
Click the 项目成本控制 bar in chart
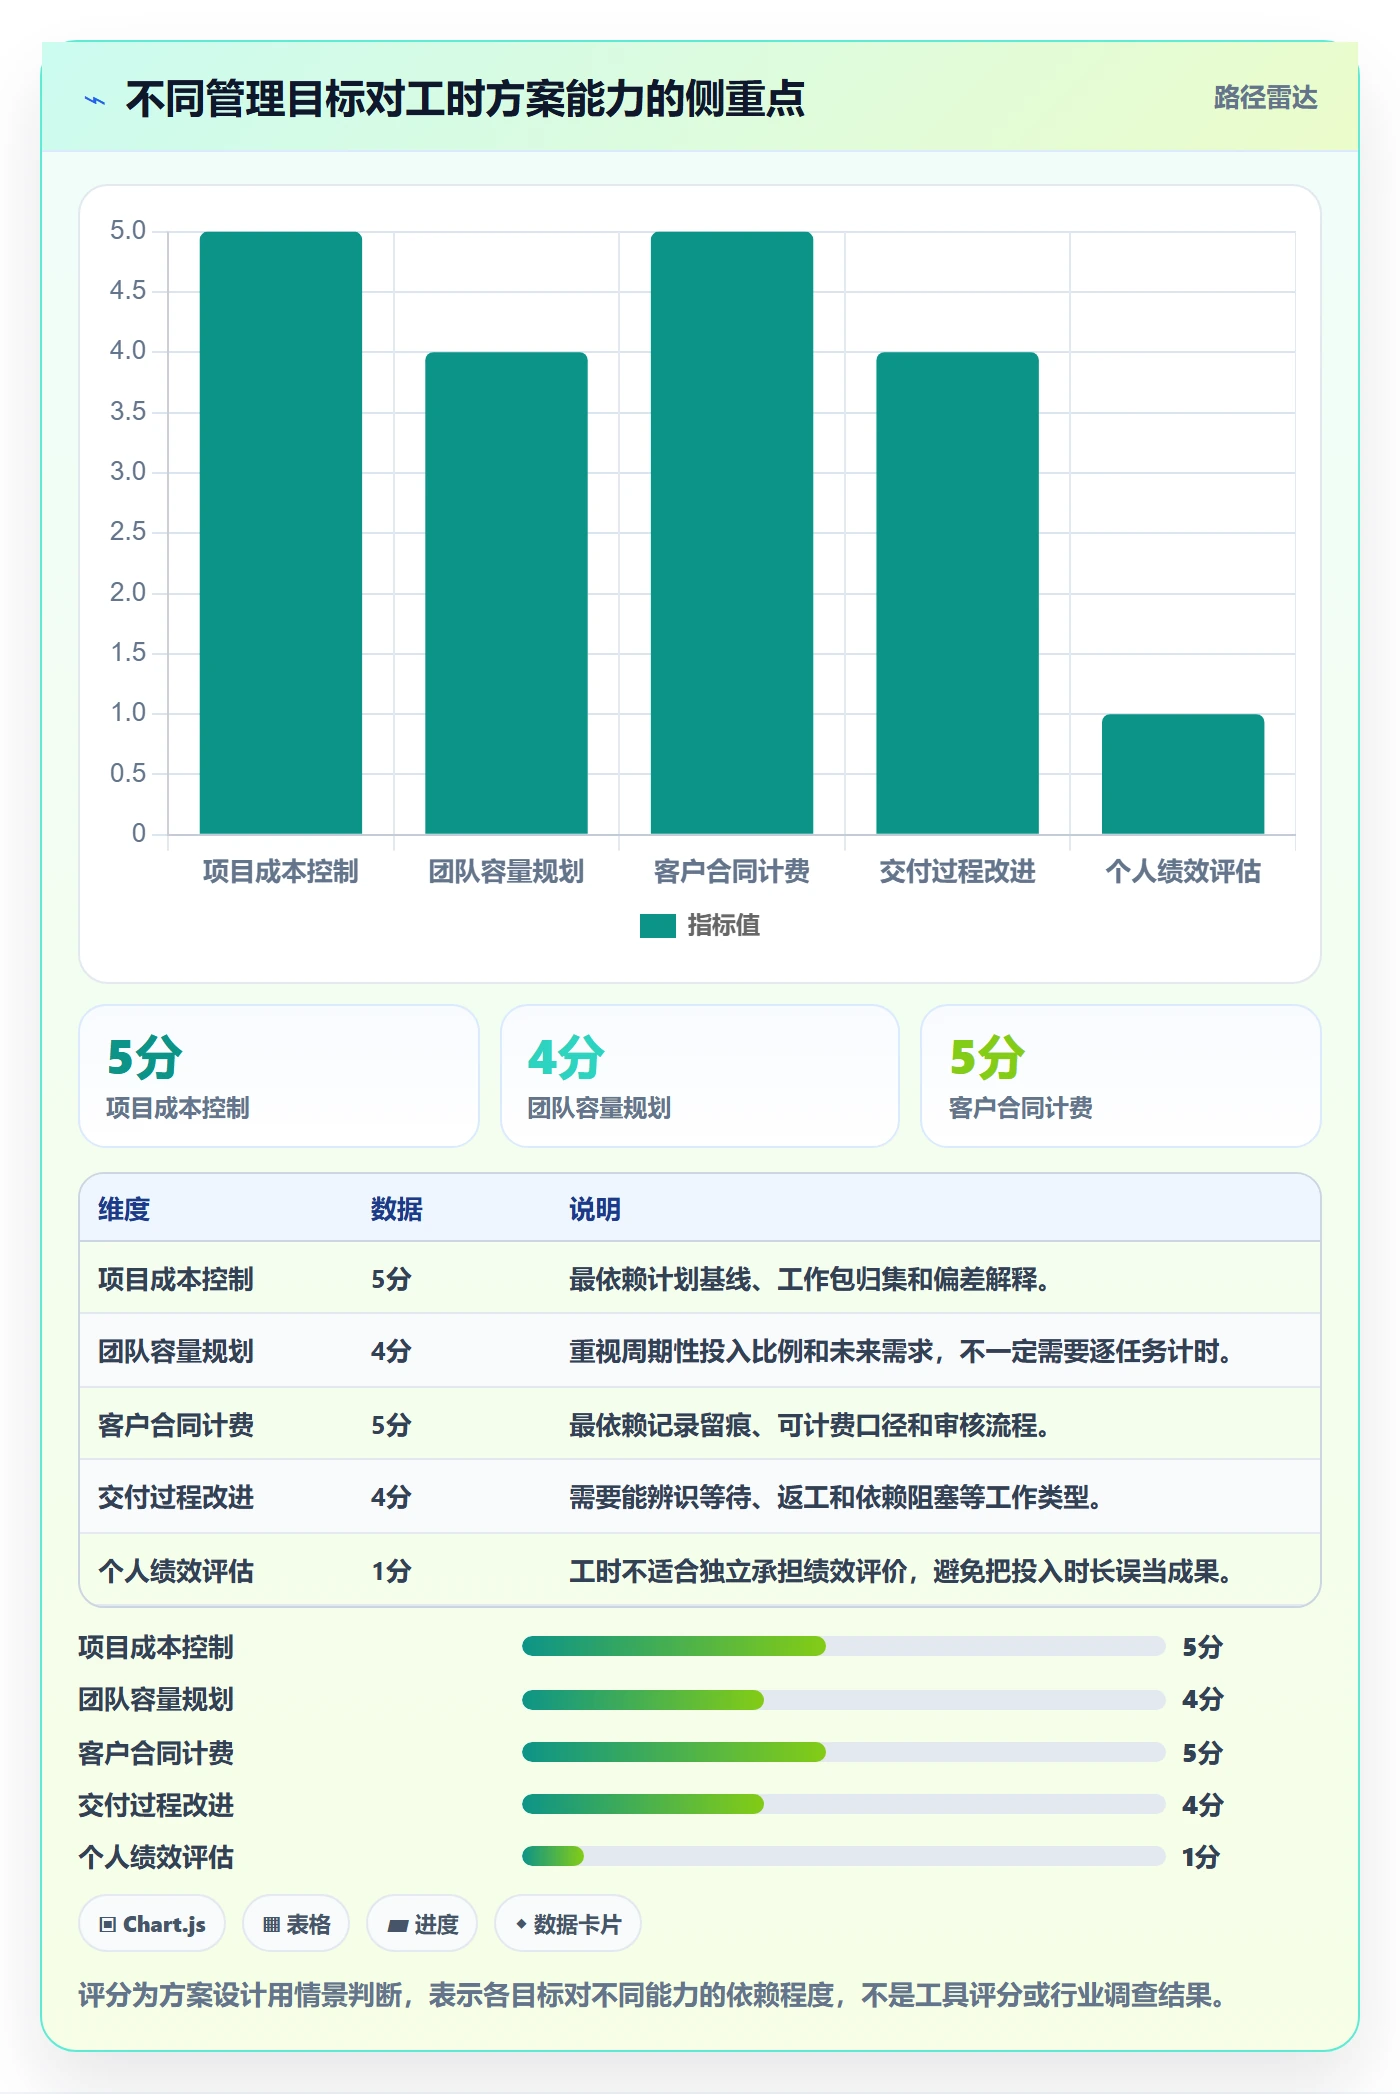[x=281, y=532]
